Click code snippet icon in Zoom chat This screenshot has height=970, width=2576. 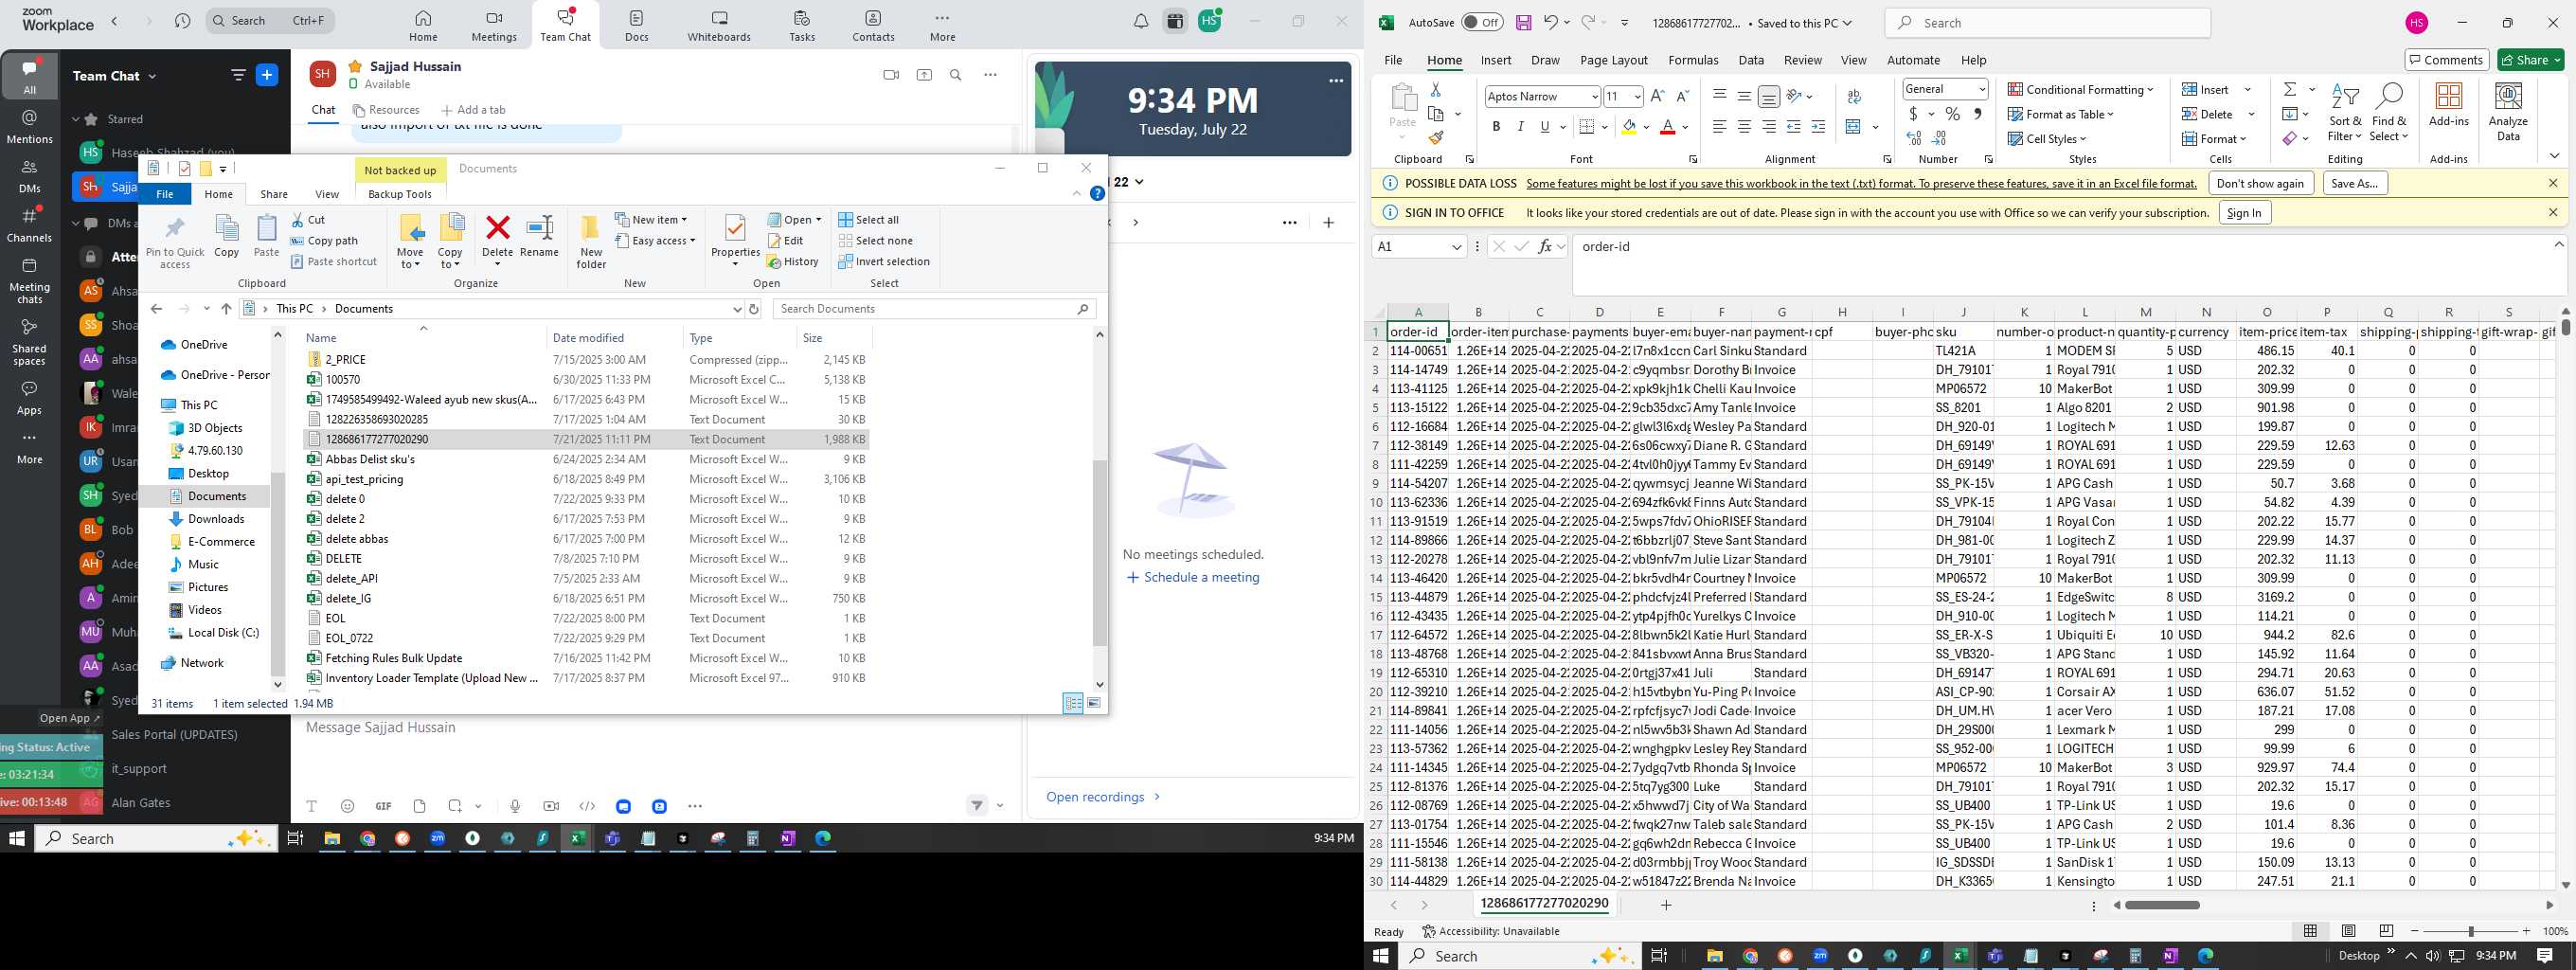tap(587, 806)
